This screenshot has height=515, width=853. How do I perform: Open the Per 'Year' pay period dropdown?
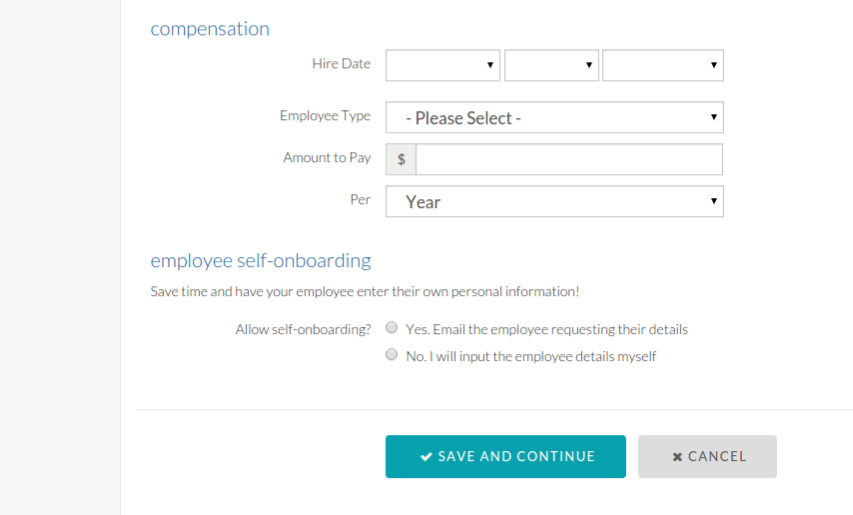pos(554,201)
